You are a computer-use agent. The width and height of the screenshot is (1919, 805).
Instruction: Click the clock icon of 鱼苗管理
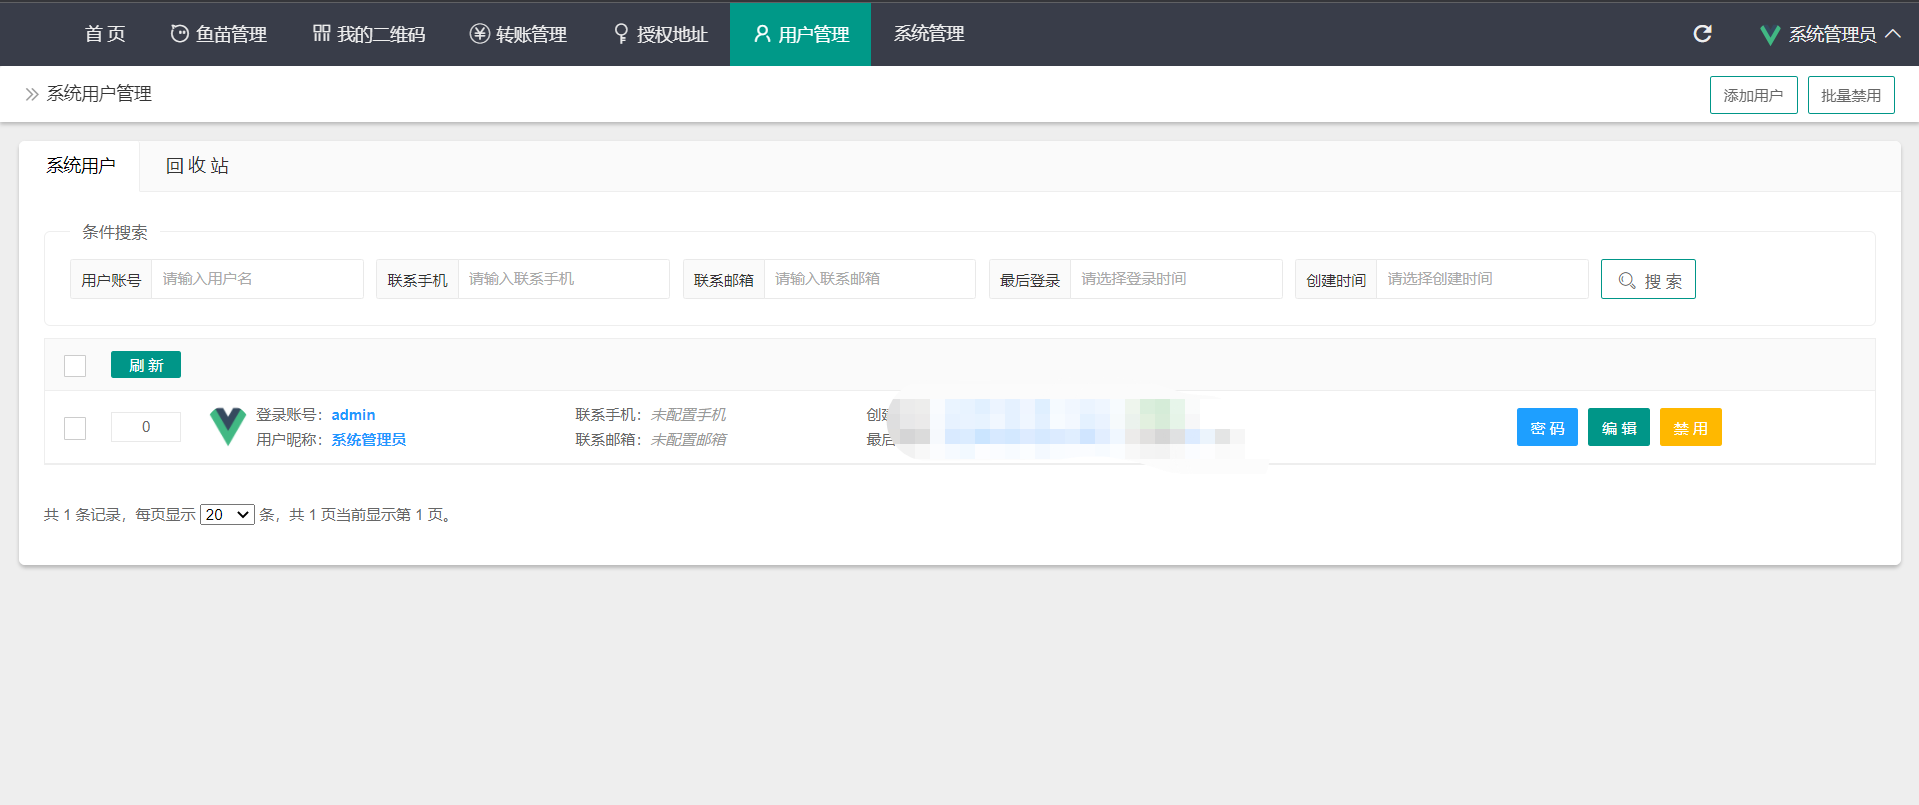coord(180,34)
